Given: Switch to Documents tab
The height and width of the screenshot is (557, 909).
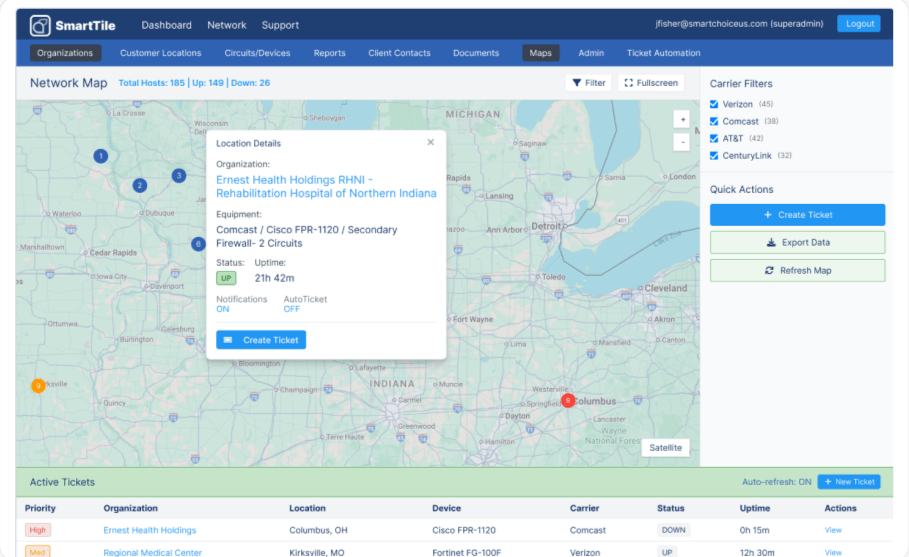Looking at the screenshot, I should pyautogui.click(x=476, y=53).
